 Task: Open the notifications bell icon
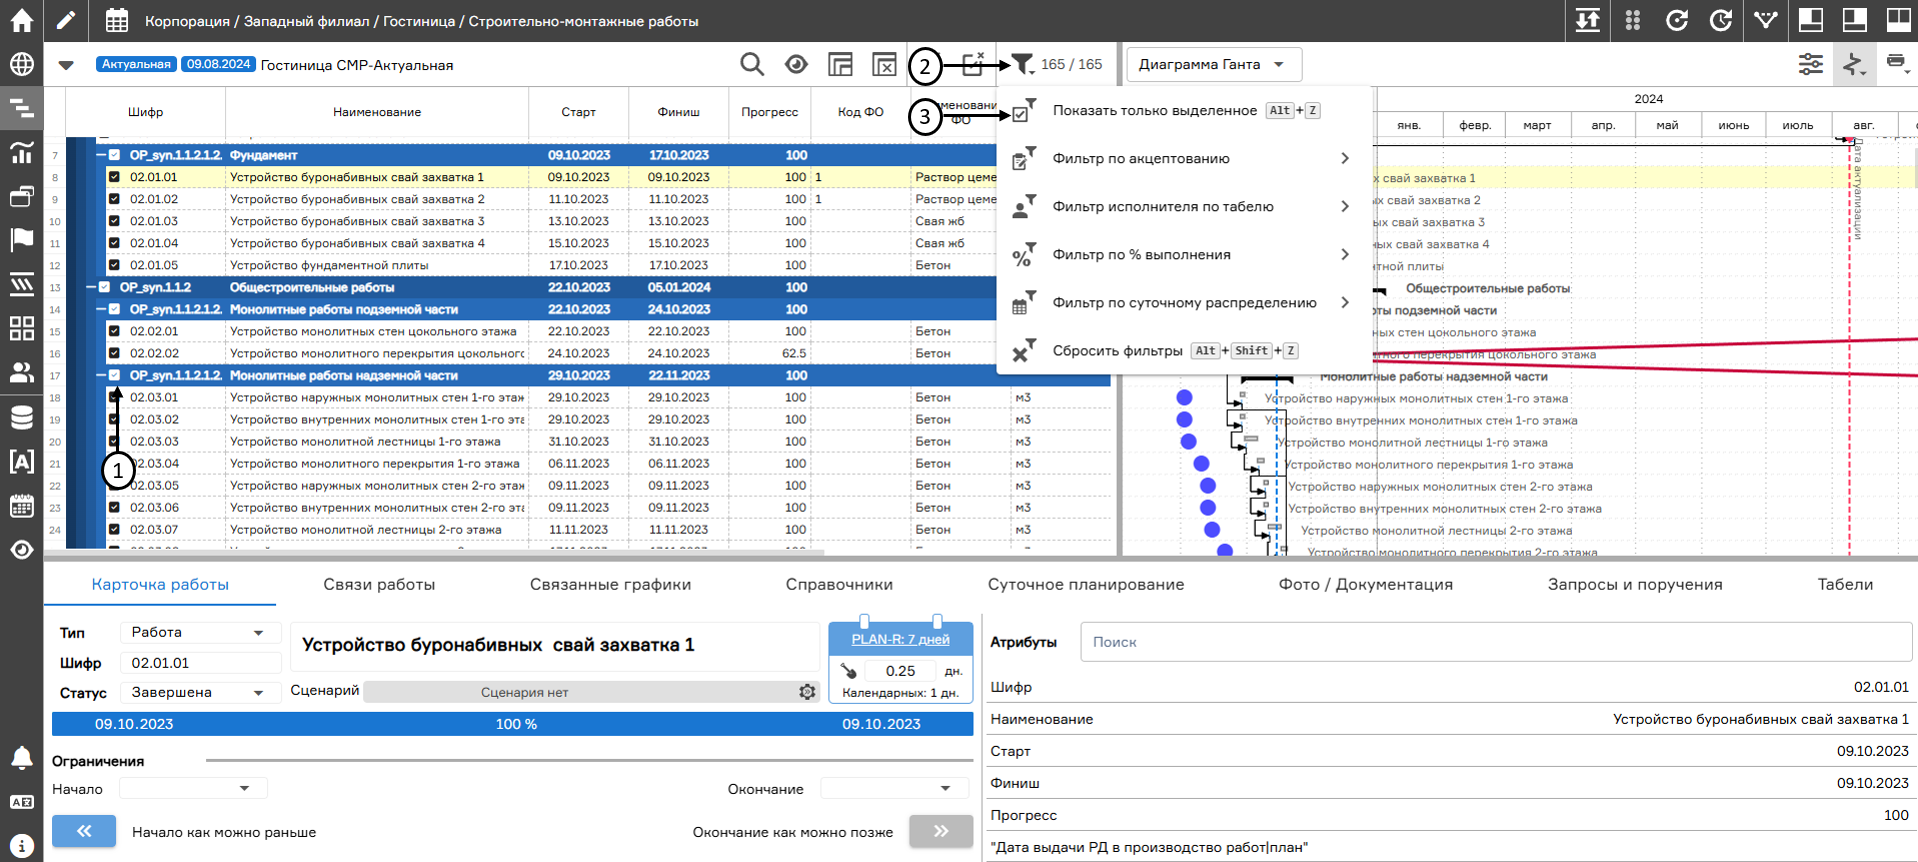pos(21,758)
